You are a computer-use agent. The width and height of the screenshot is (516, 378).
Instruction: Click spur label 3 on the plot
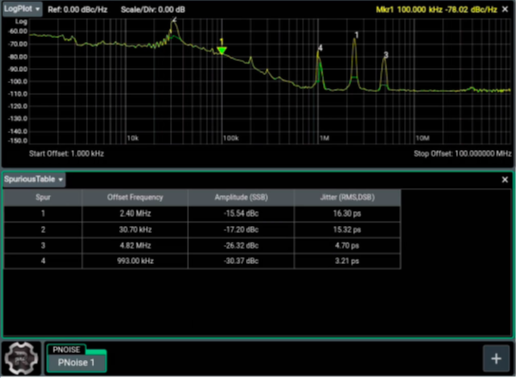tap(386, 55)
